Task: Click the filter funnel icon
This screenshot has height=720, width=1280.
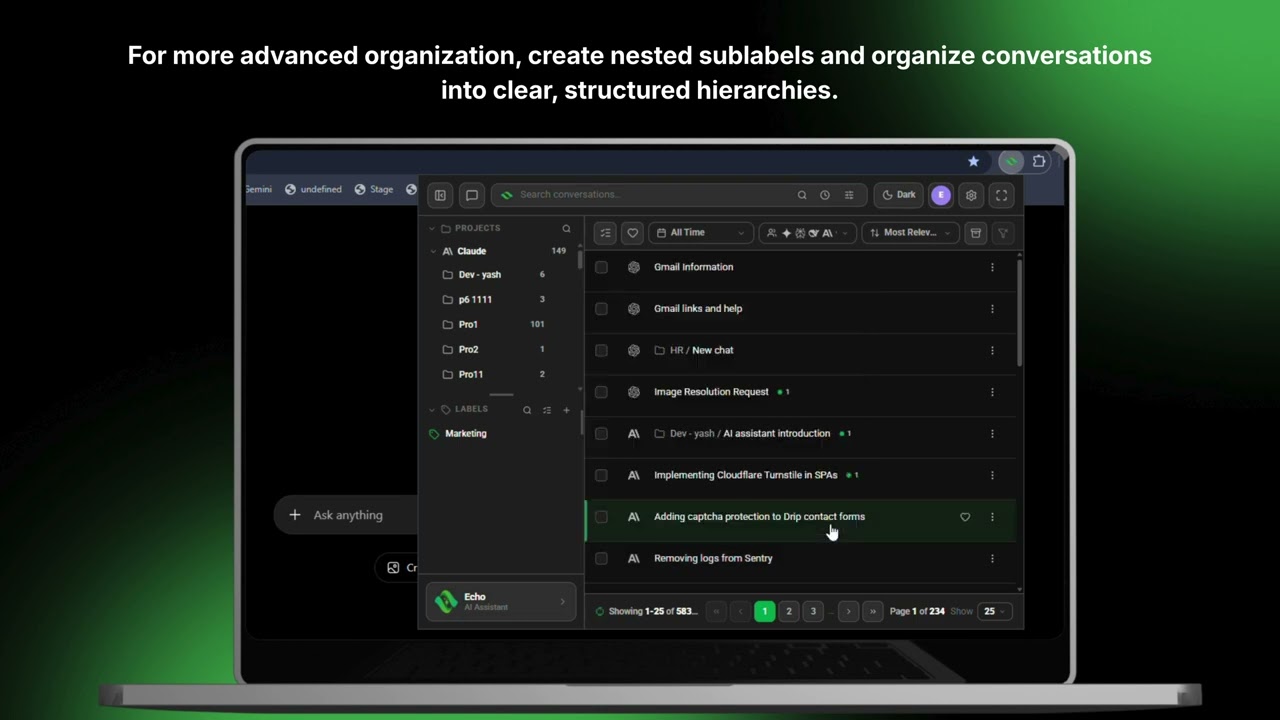Action: (1003, 233)
